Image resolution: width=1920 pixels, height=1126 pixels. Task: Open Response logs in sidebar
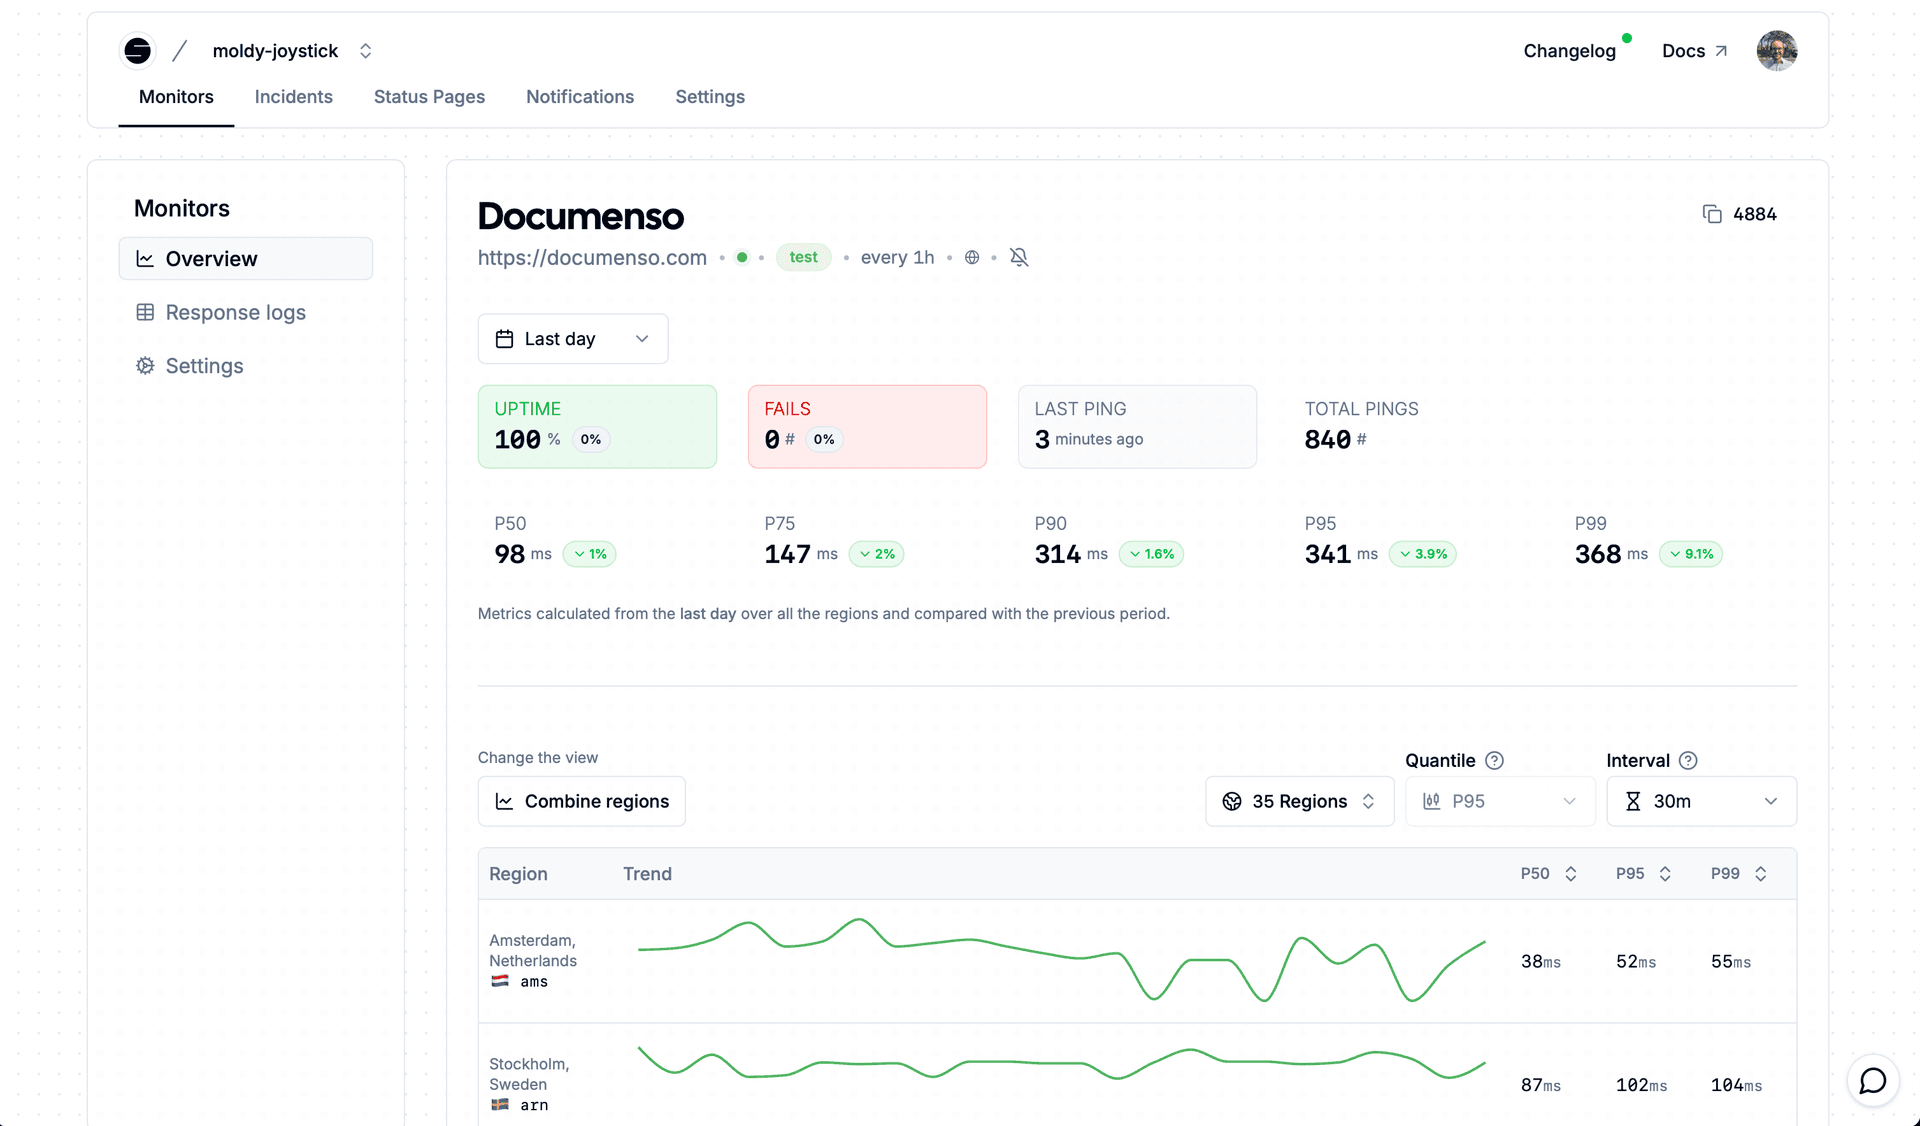(235, 312)
